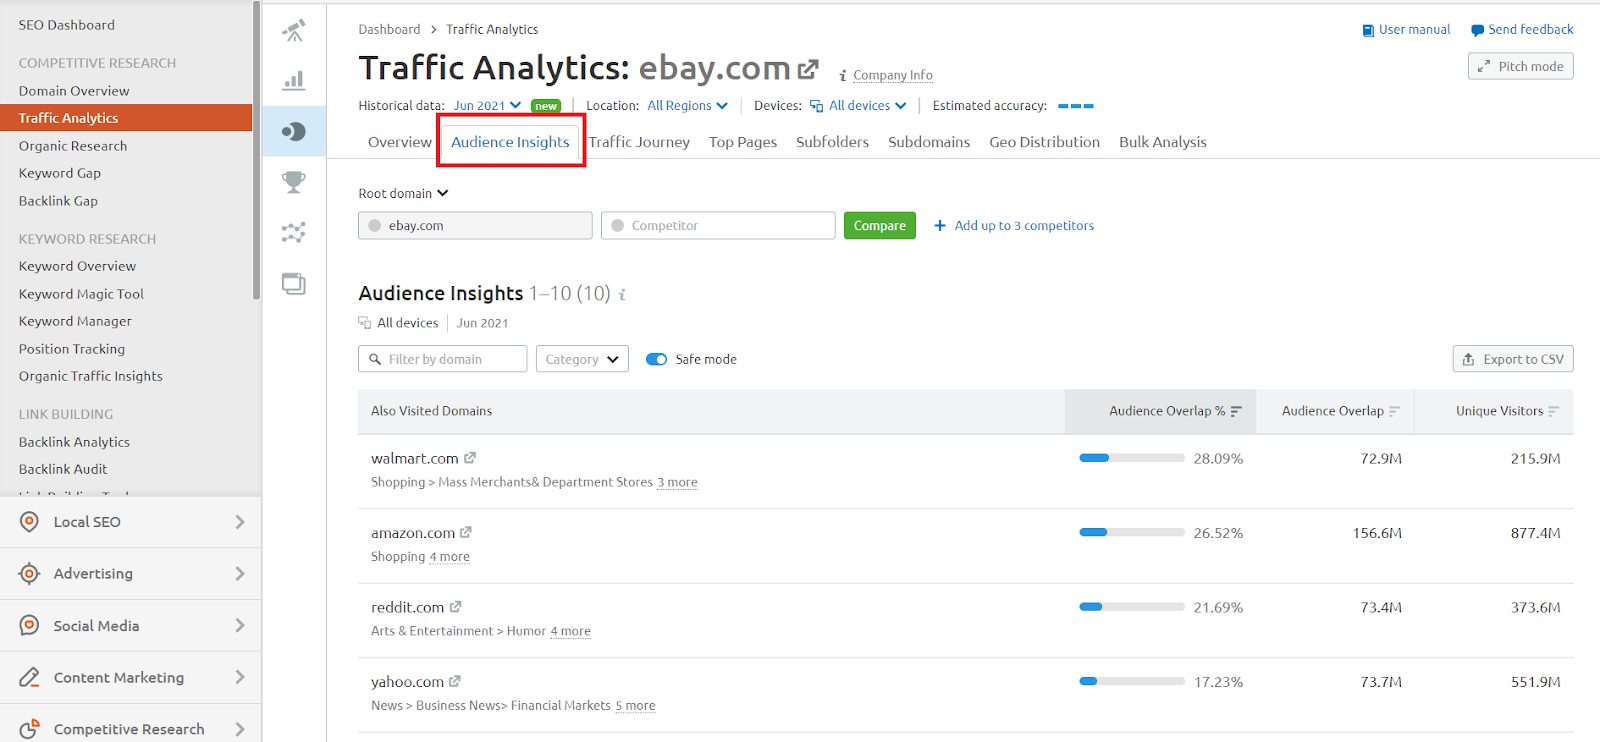
Task: Open walmart.com external link icon
Action: (470, 458)
